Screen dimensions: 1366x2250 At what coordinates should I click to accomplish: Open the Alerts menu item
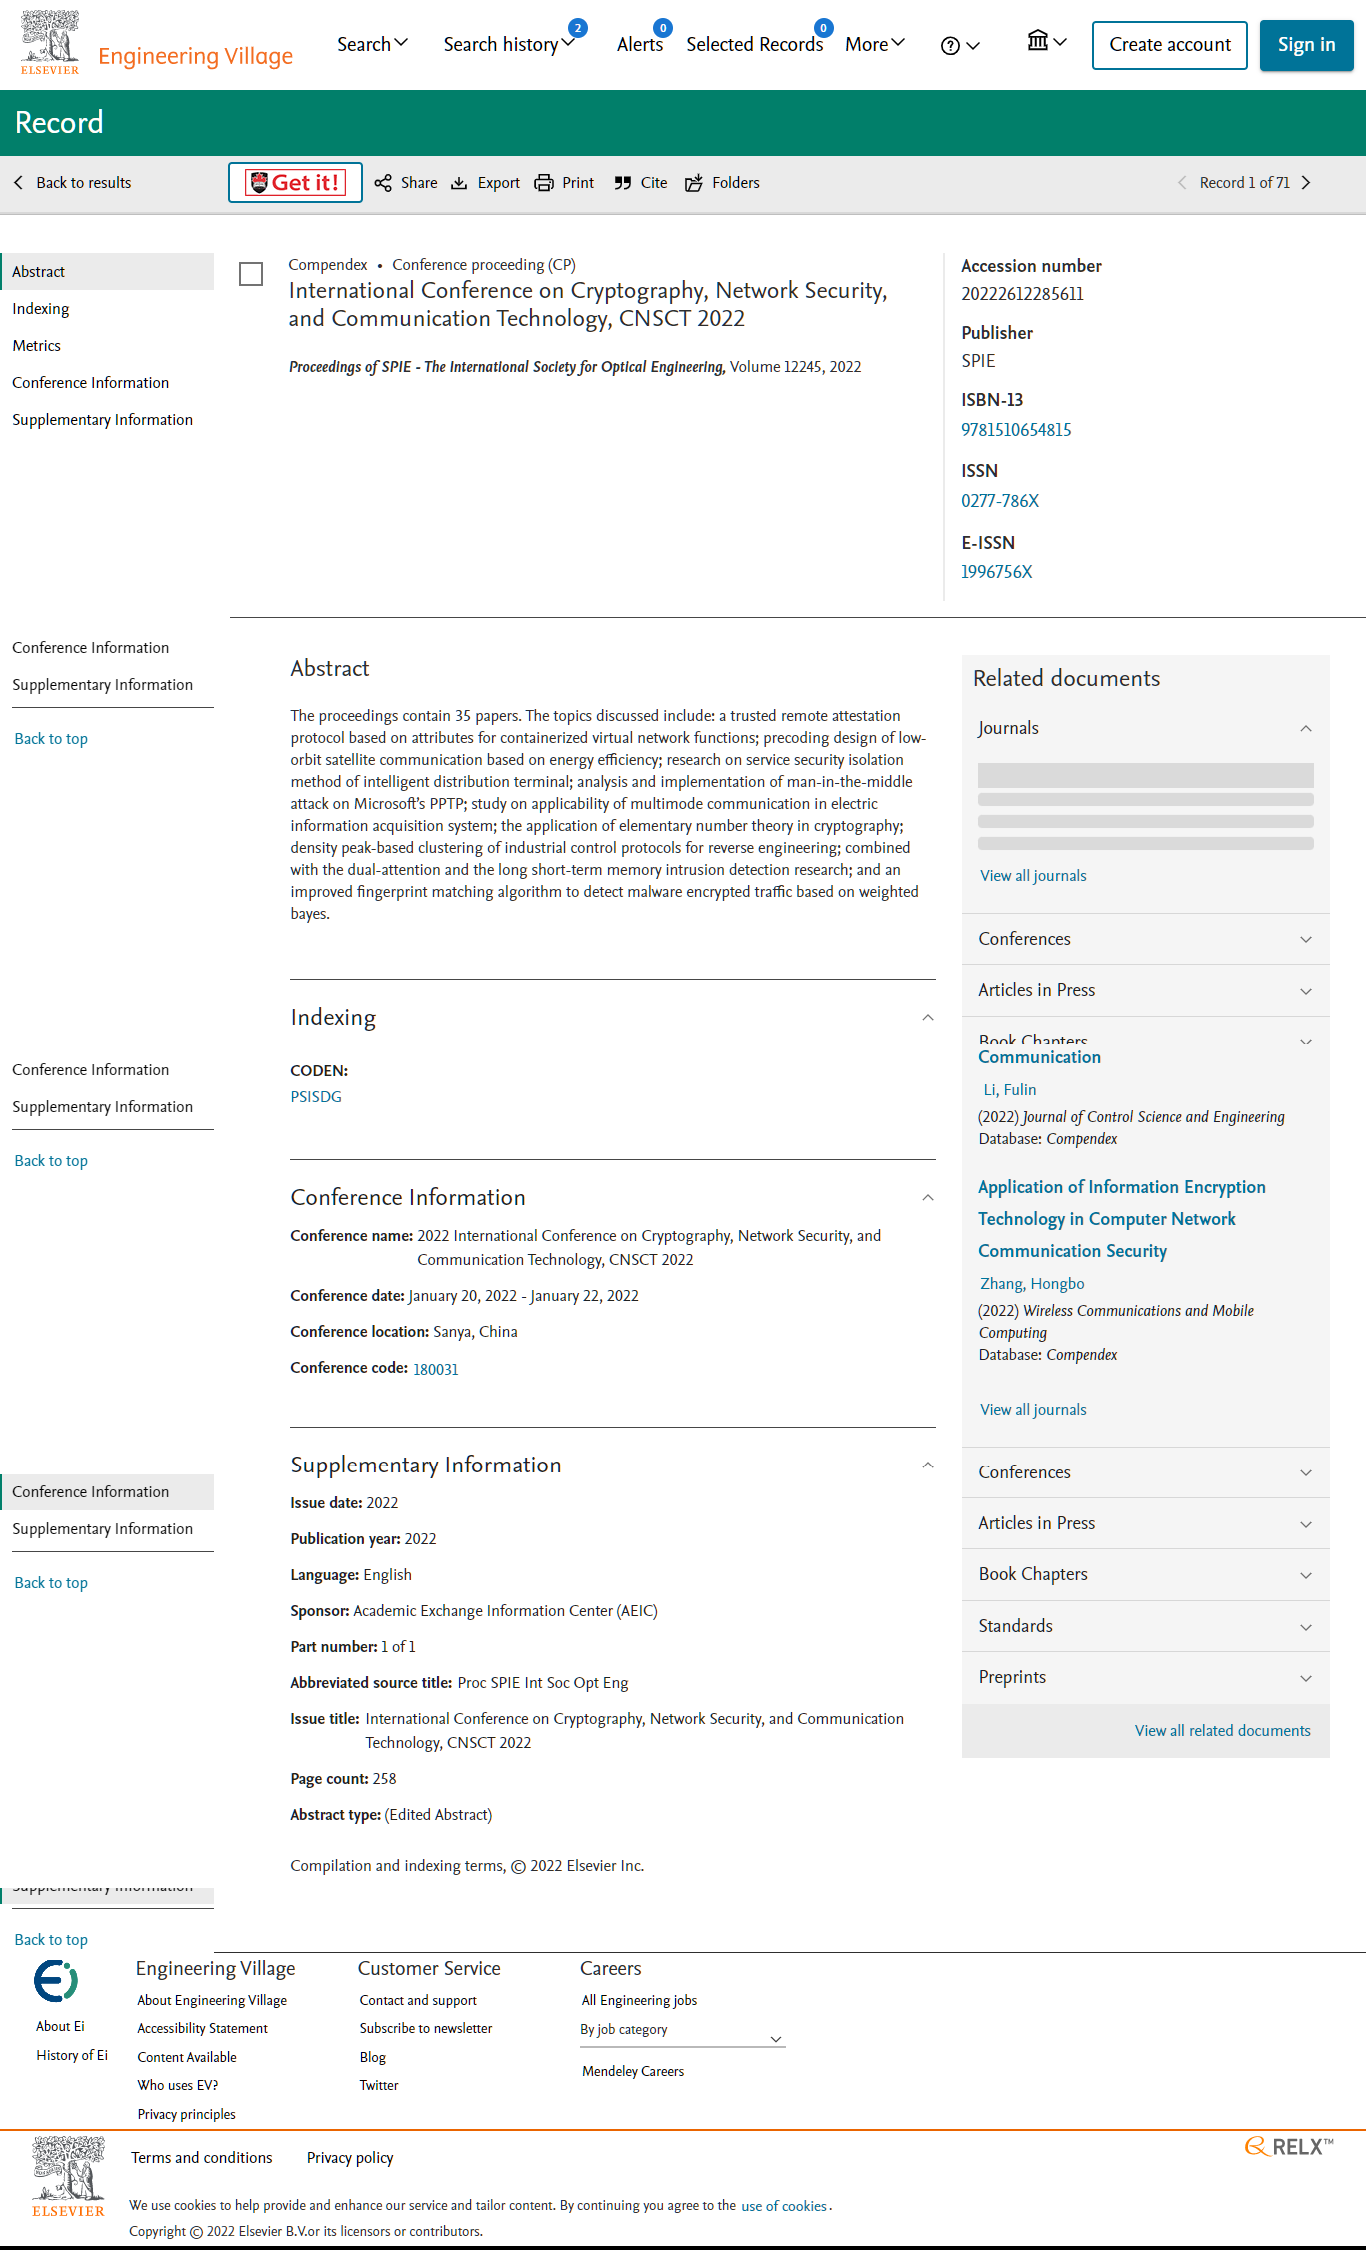pos(640,44)
